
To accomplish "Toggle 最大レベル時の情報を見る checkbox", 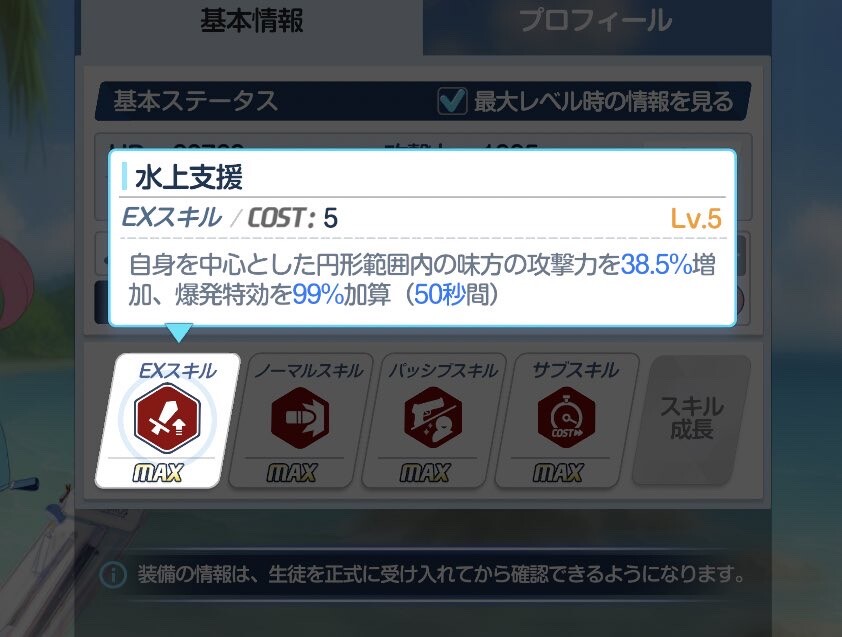I will click(x=452, y=101).
